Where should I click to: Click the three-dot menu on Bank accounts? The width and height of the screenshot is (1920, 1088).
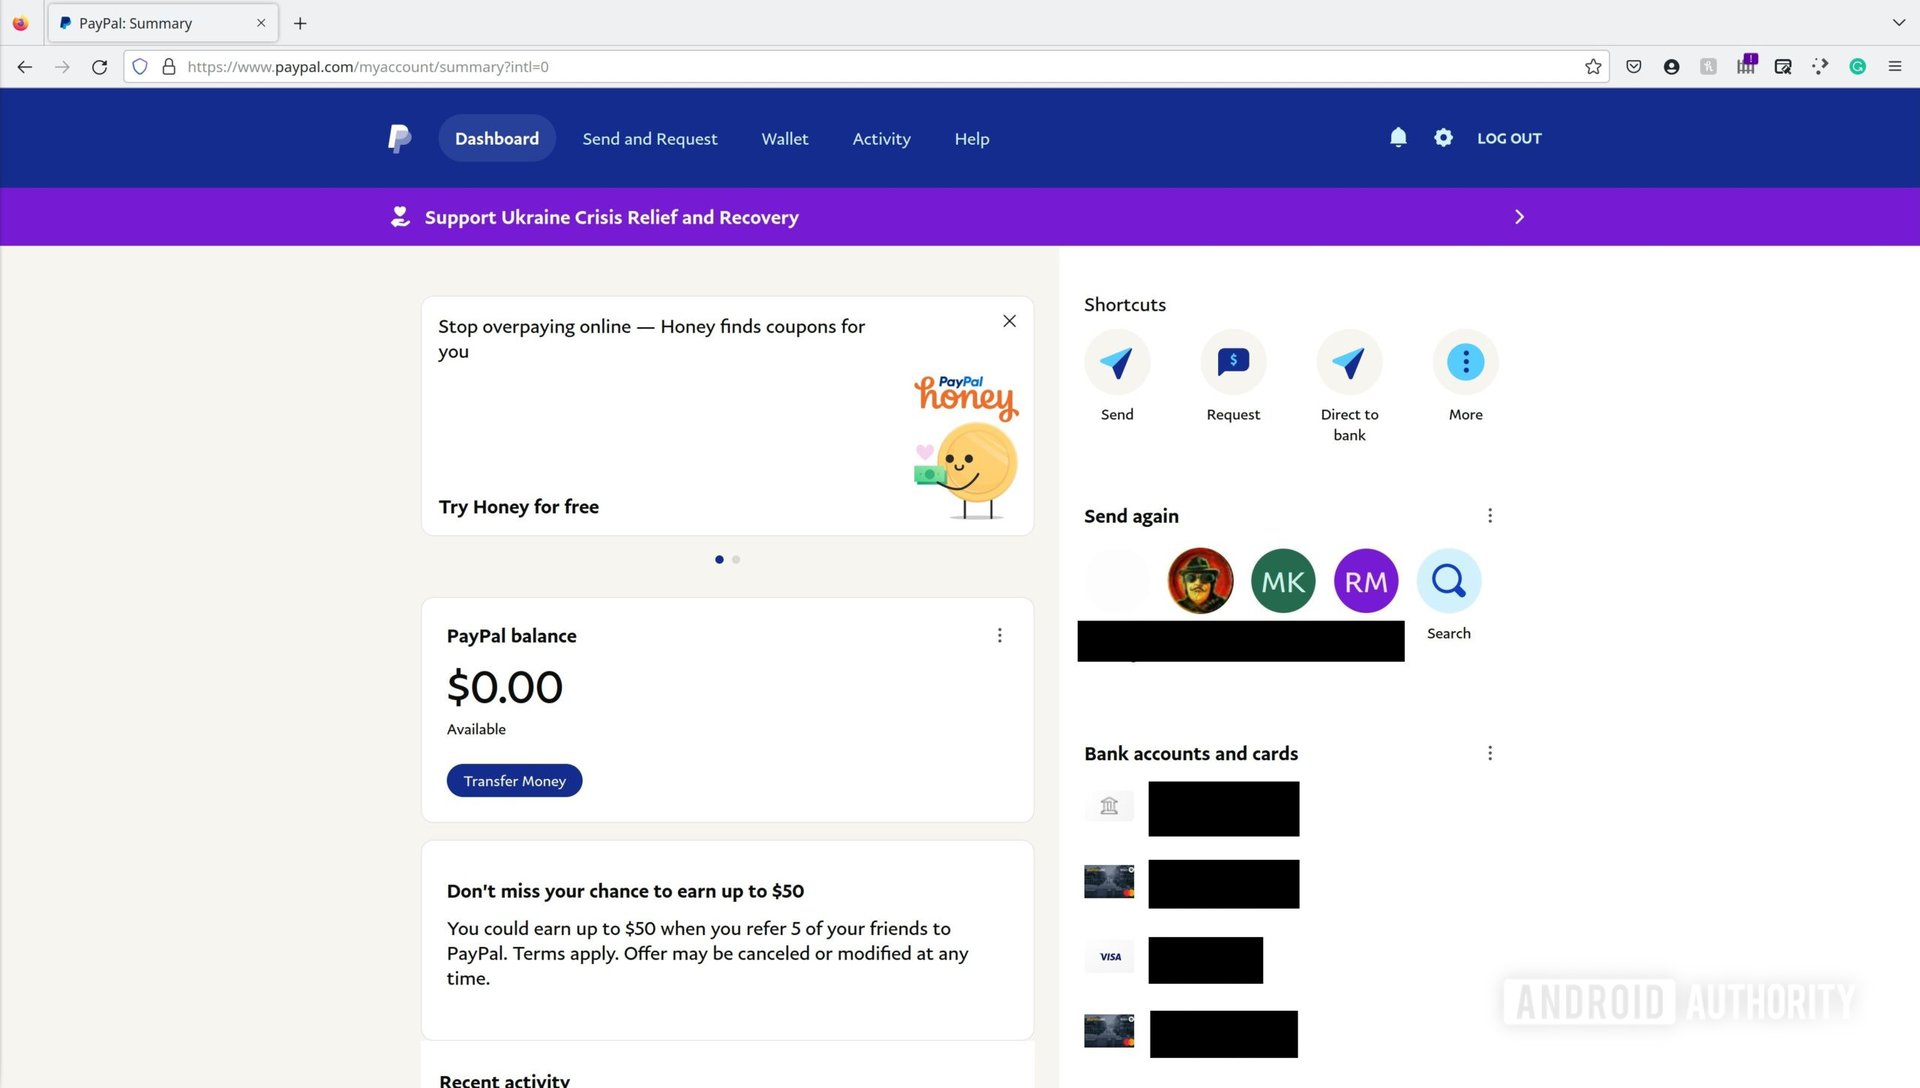point(1489,753)
